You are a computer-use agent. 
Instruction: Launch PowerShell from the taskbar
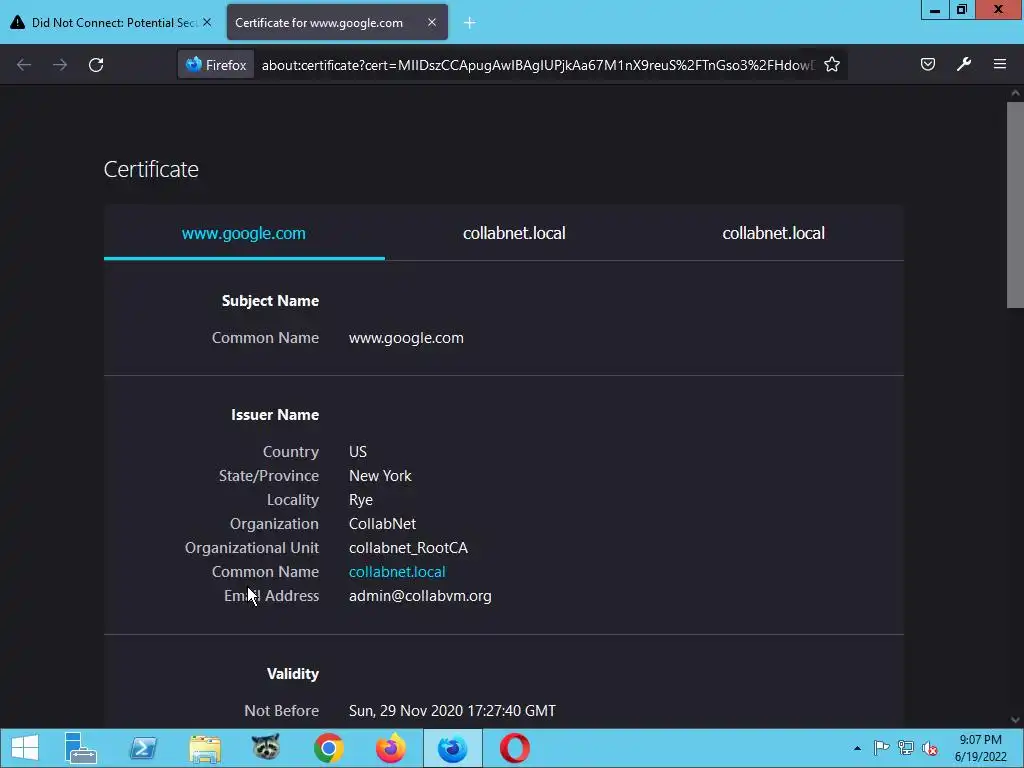point(143,748)
